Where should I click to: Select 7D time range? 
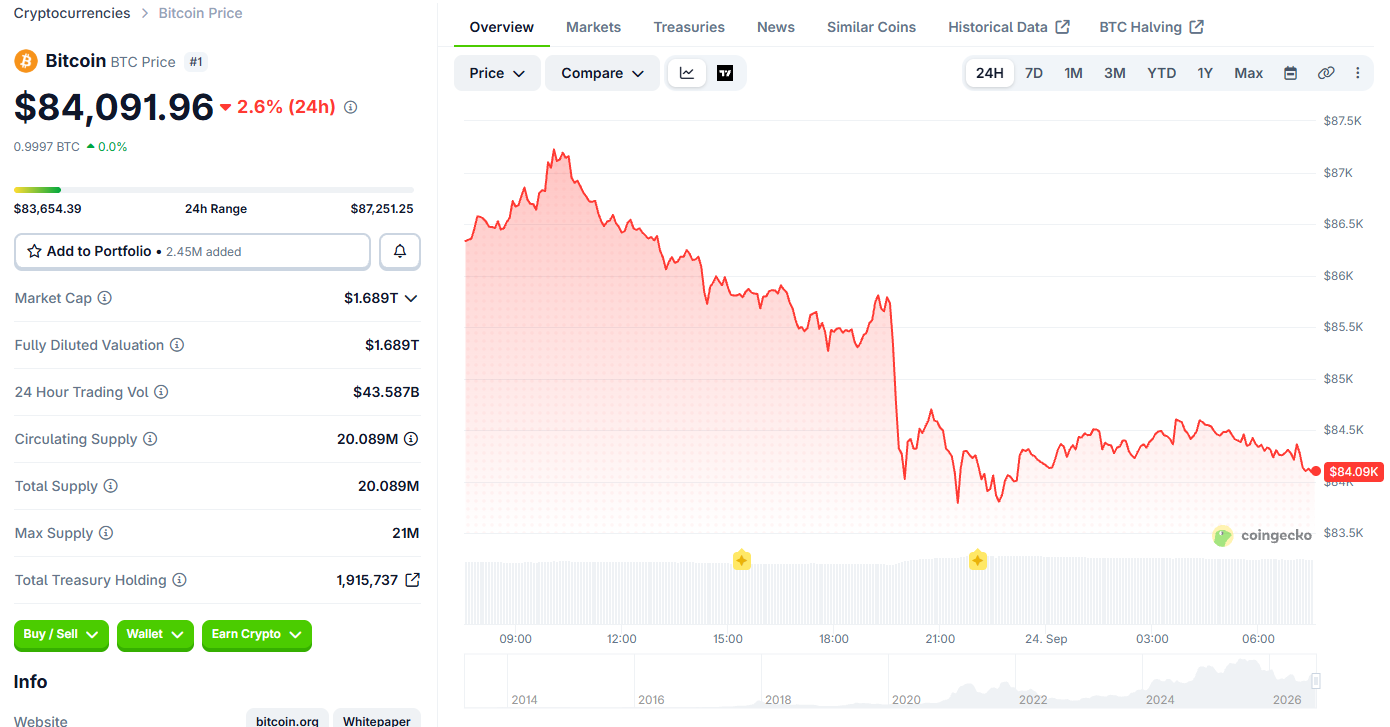[x=1034, y=73]
